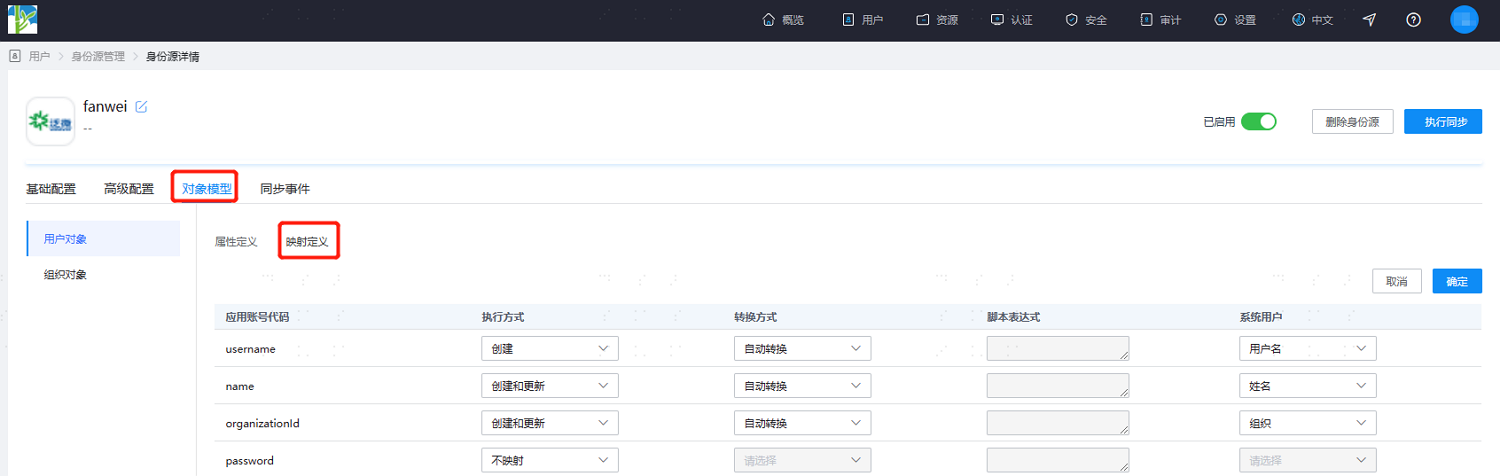Click the 脚本表达式 column header

[x=1014, y=317]
